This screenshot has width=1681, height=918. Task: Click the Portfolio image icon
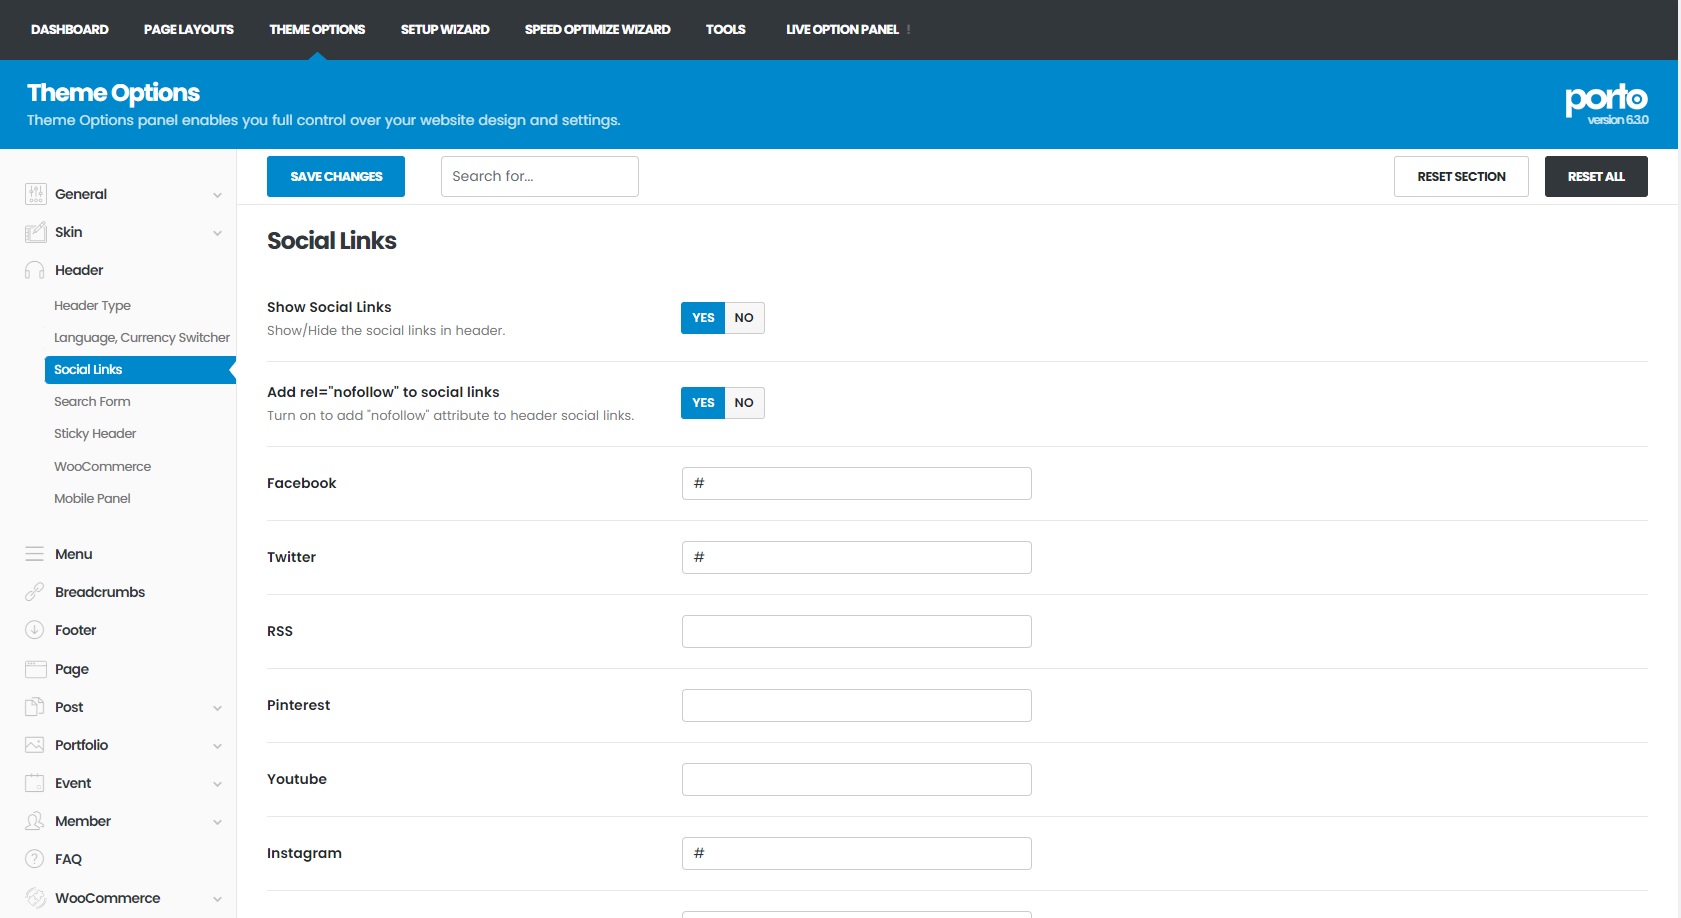[35, 745]
